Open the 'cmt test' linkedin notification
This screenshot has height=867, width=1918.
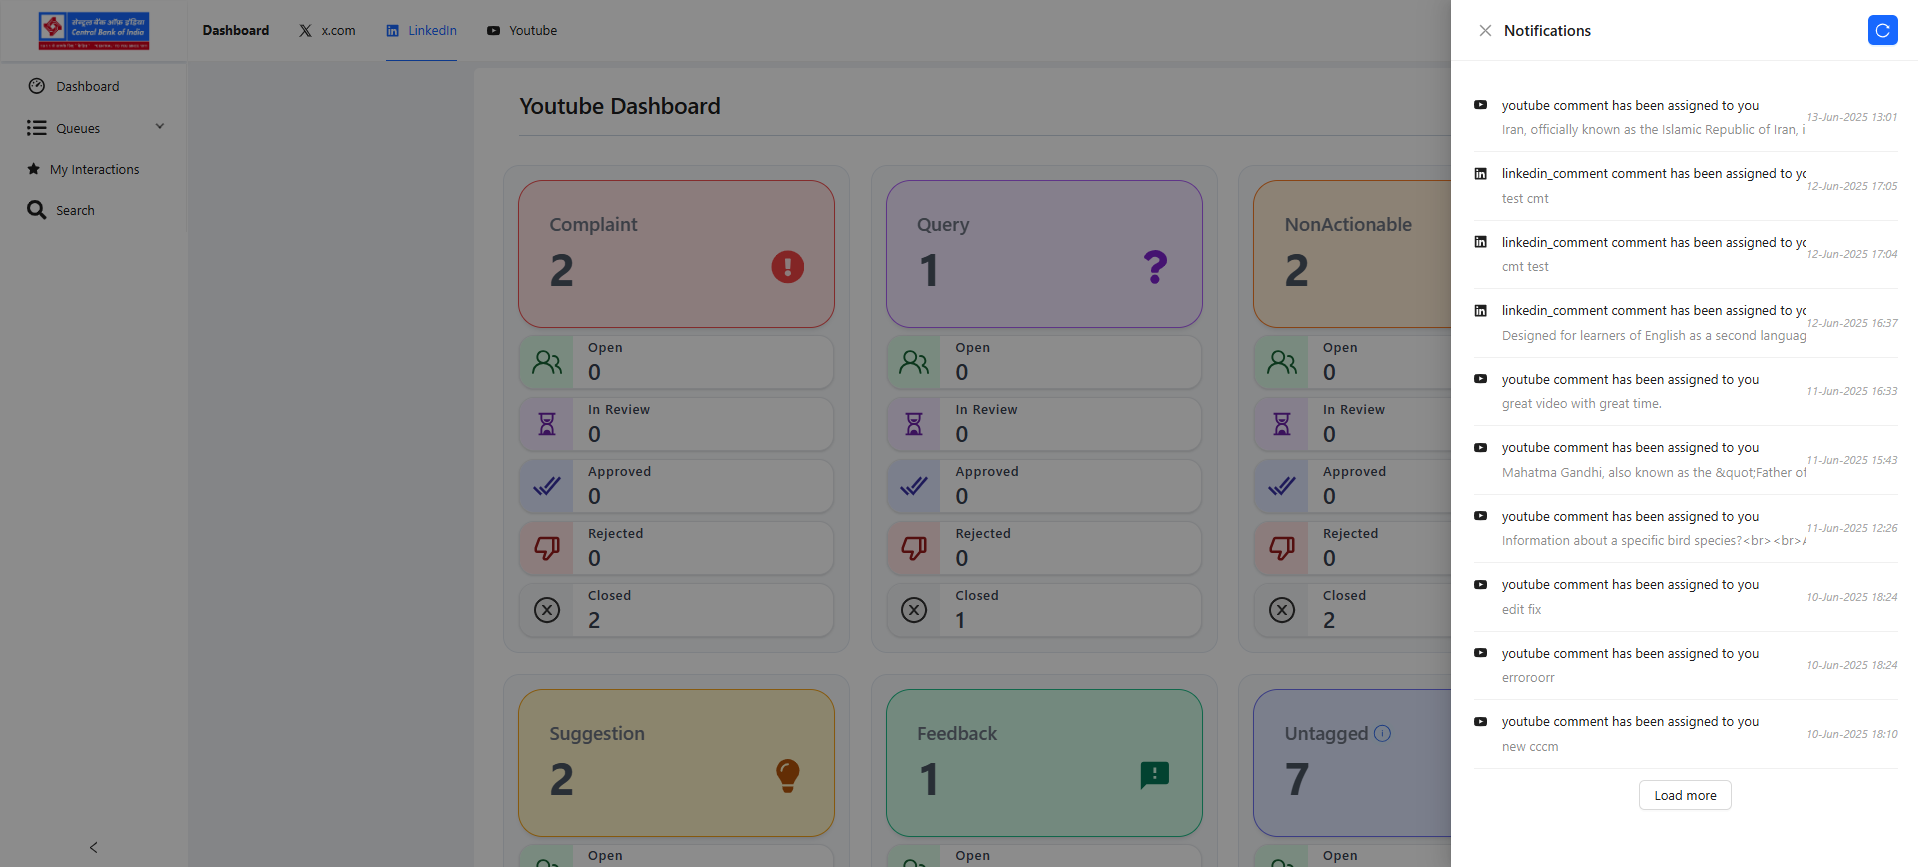pyautogui.click(x=1685, y=255)
